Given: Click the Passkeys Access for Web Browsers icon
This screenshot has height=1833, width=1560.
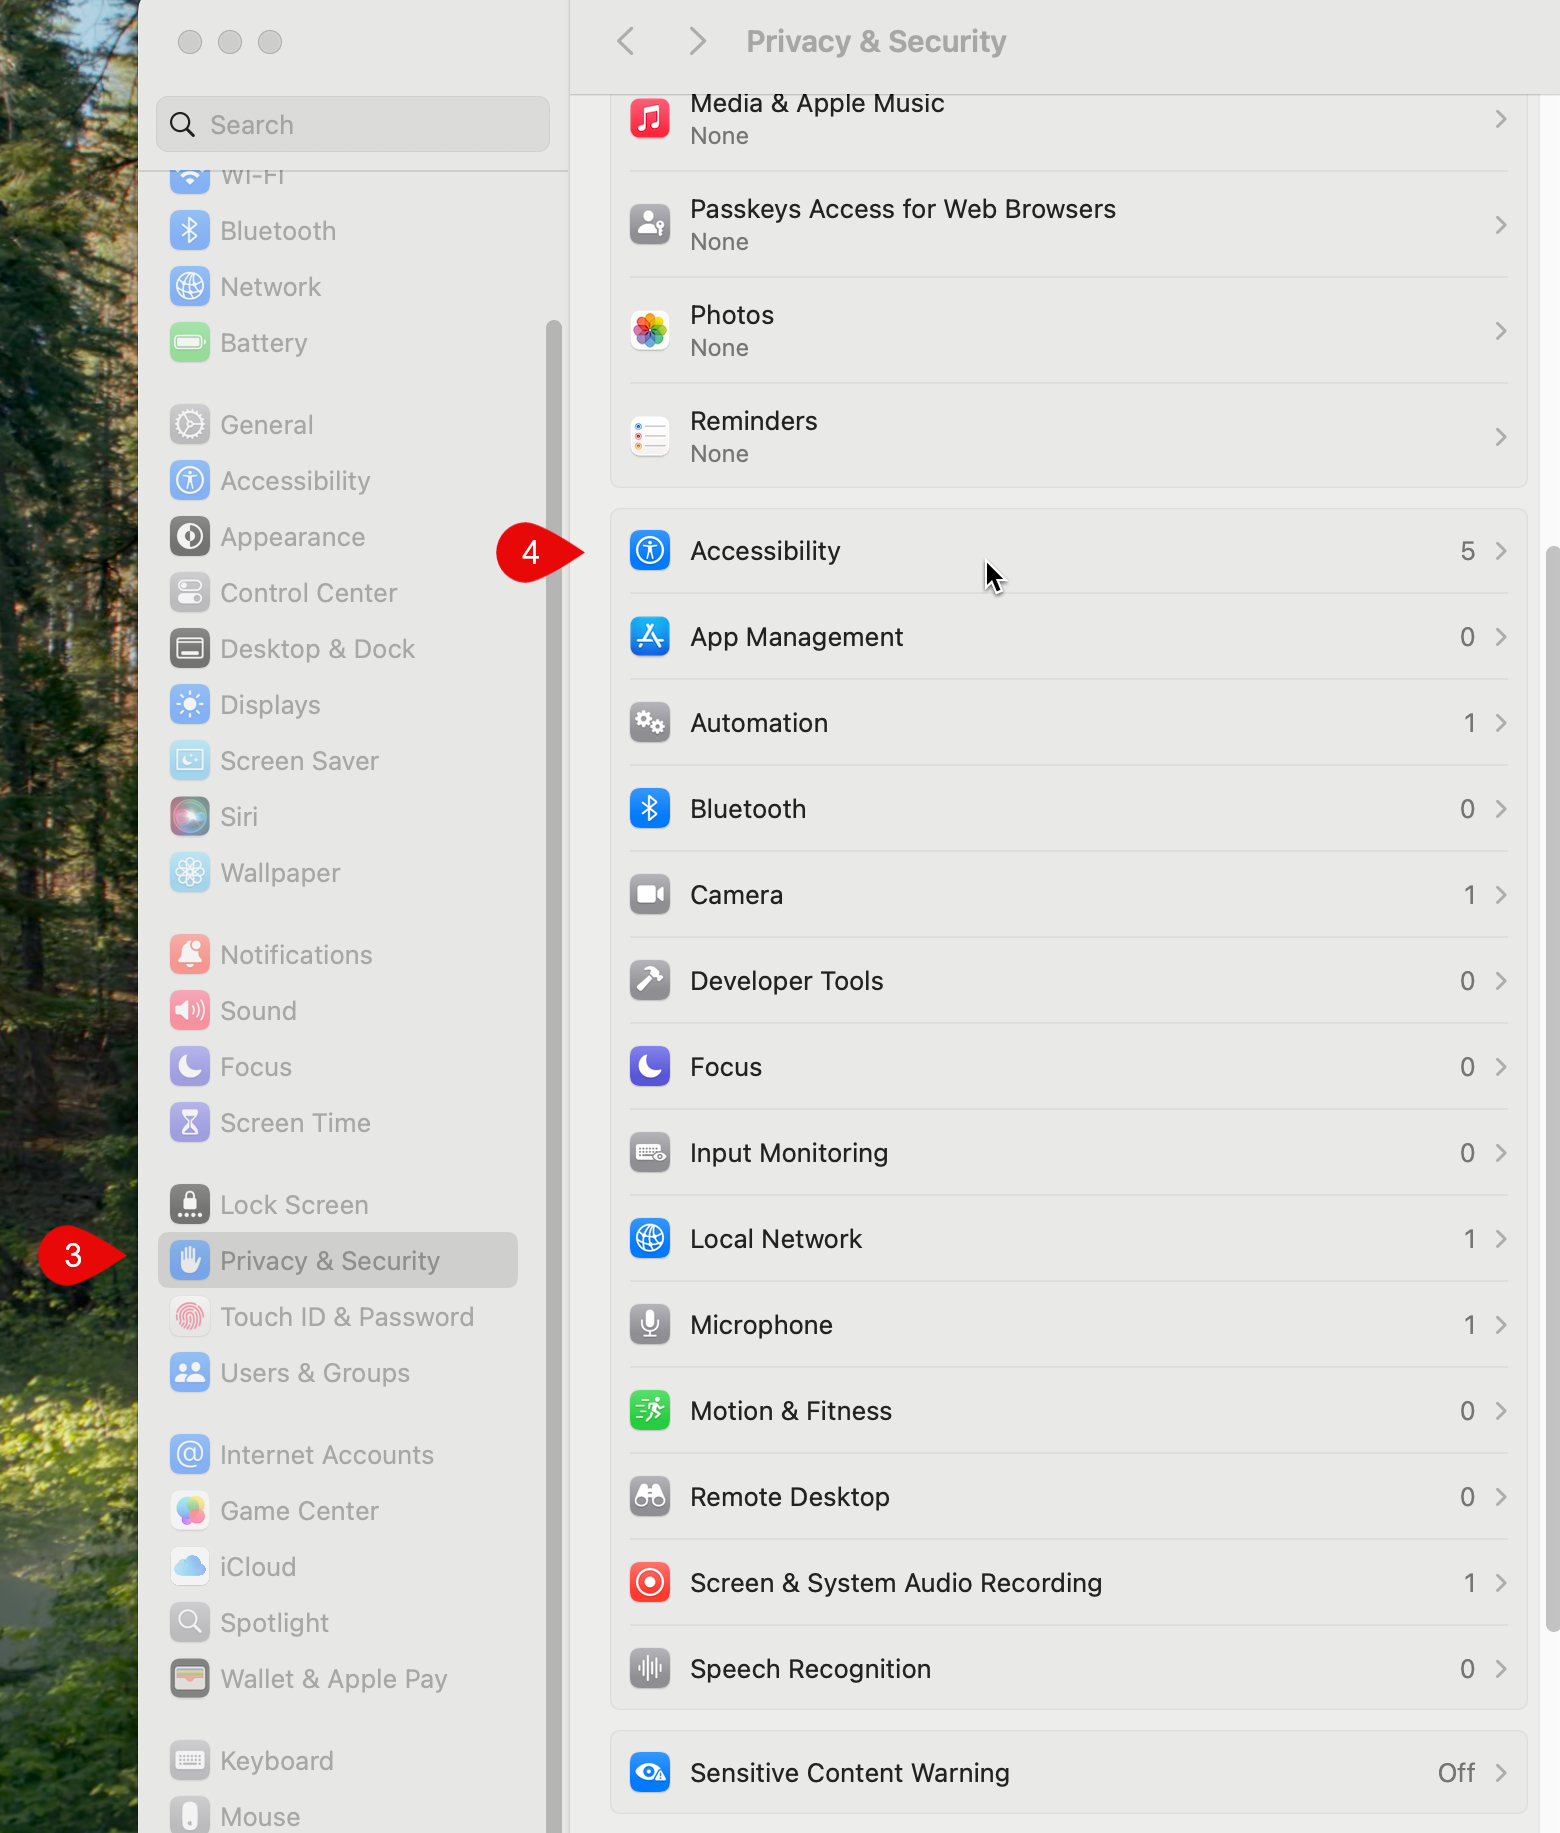Looking at the screenshot, I should (x=650, y=225).
